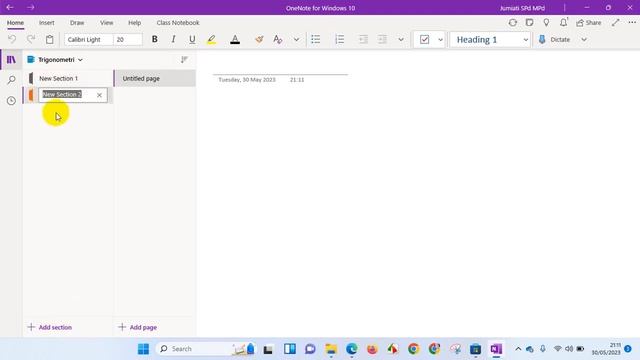Expand Dictate language options chevron
The image size is (640, 360).
[x=584, y=40]
